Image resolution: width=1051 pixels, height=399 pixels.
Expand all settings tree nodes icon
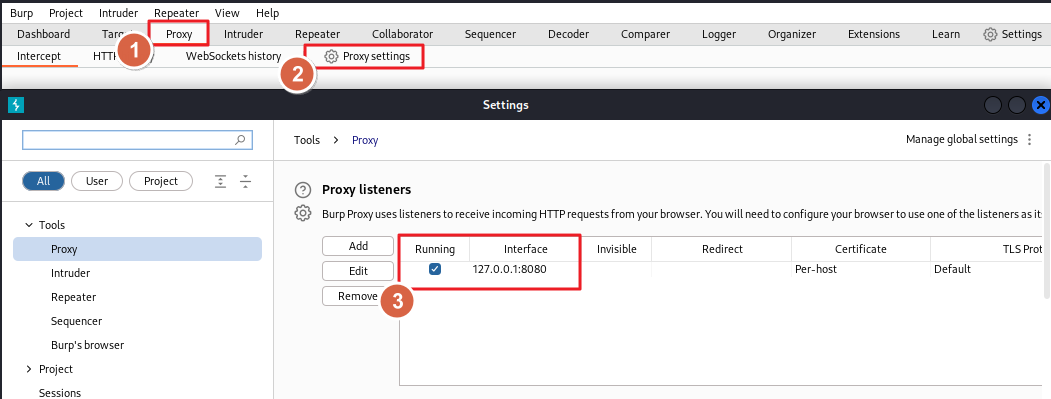click(x=221, y=181)
